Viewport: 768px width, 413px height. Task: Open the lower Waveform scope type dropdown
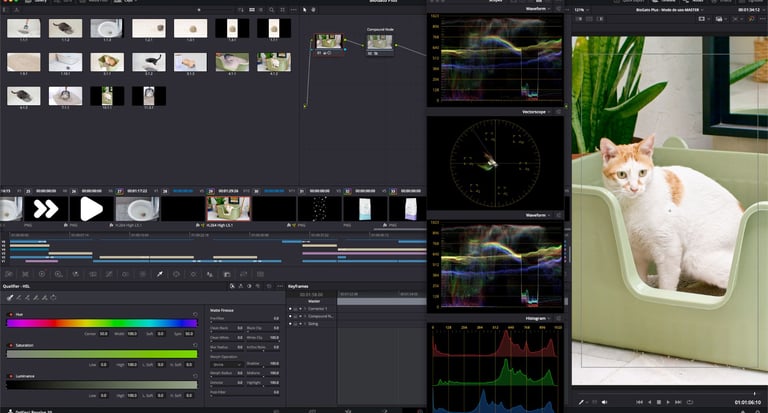(538, 215)
